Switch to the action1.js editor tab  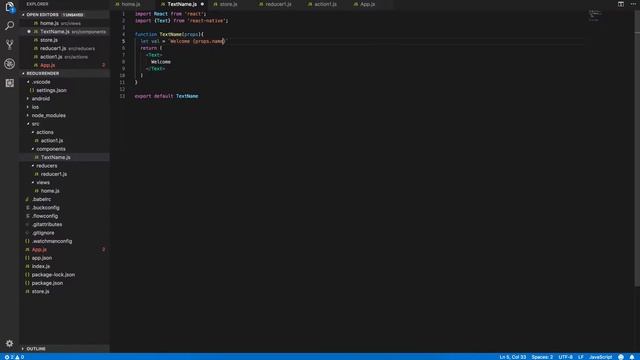coord(325,4)
